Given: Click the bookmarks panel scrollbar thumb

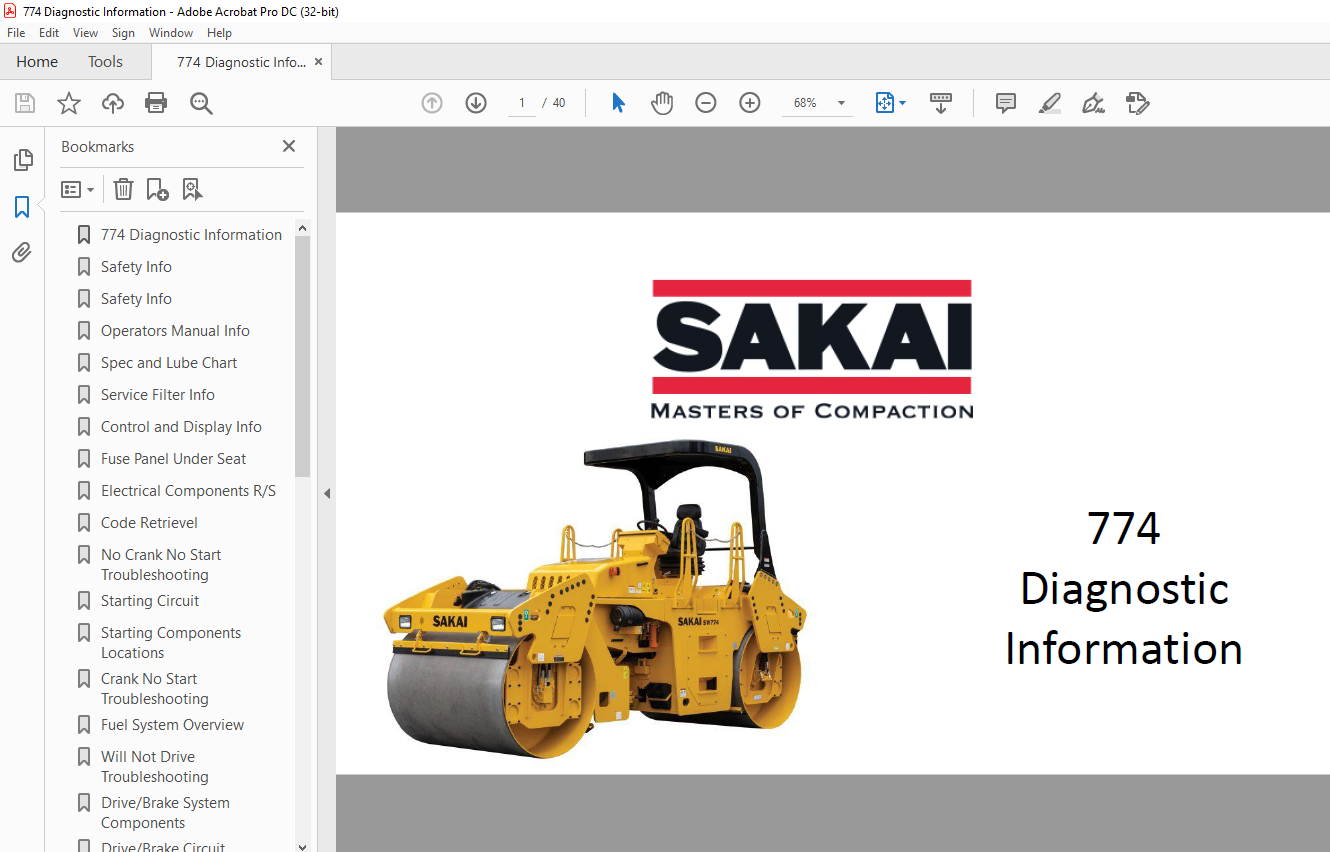Looking at the screenshot, I should point(303,356).
